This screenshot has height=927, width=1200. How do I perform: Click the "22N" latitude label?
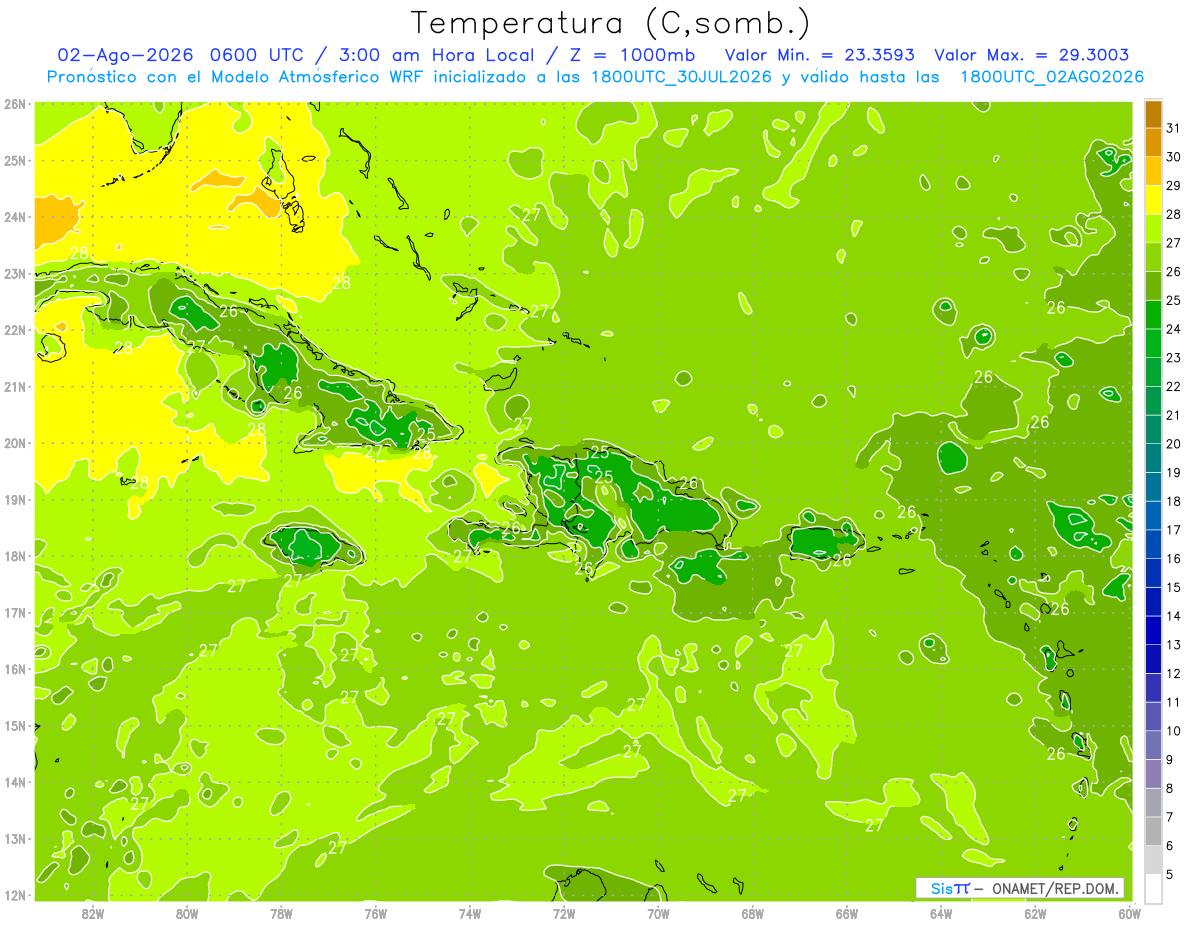pyautogui.click(x=15, y=330)
